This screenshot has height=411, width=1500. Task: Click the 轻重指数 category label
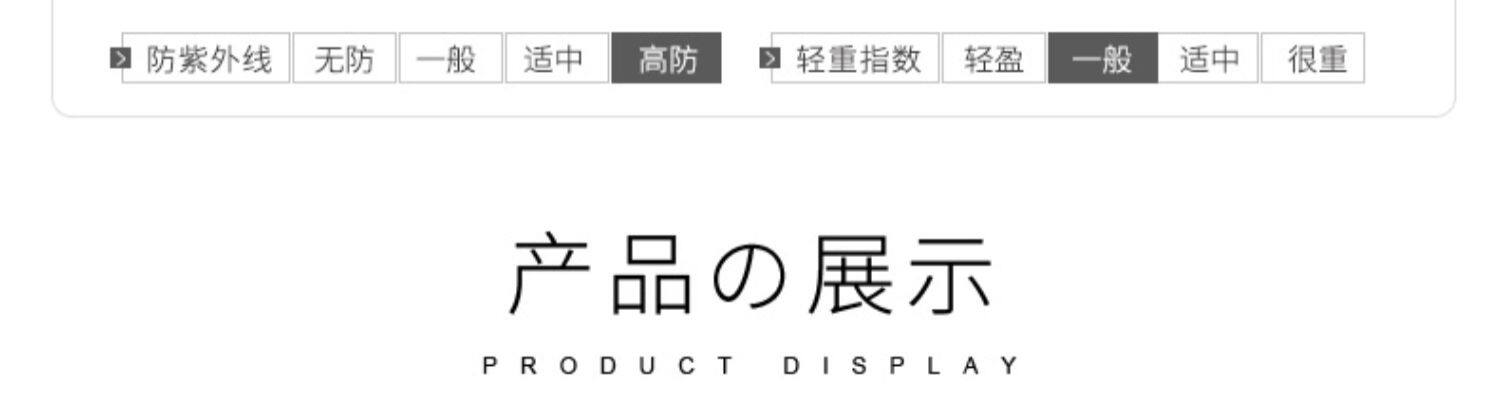(x=859, y=60)
